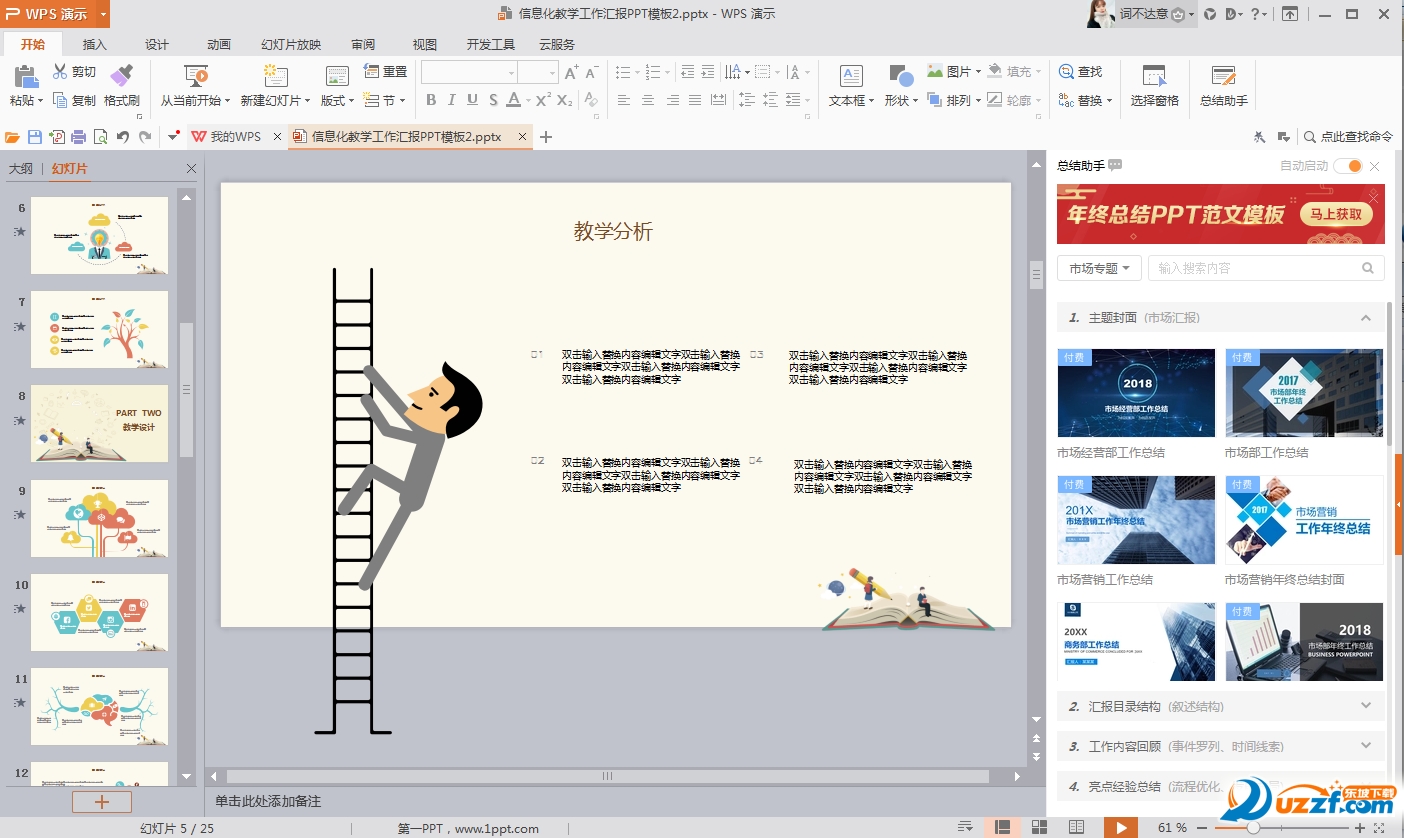Toggle the auto-start (自动启动) switch
Screen dimensions: 1404x838
1347,166
